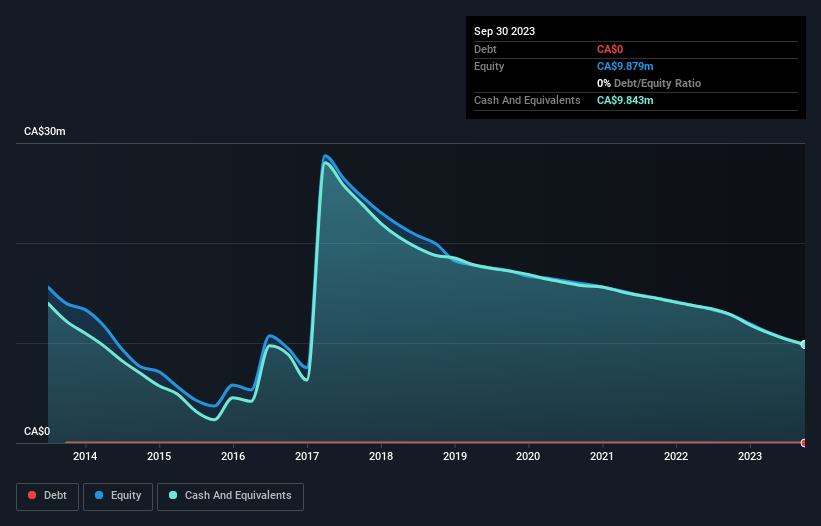Image resolution: width=821 pixels, height=526 pixels.
Task: Click the 2017 x-axis label
Action: tap(307, 456)
